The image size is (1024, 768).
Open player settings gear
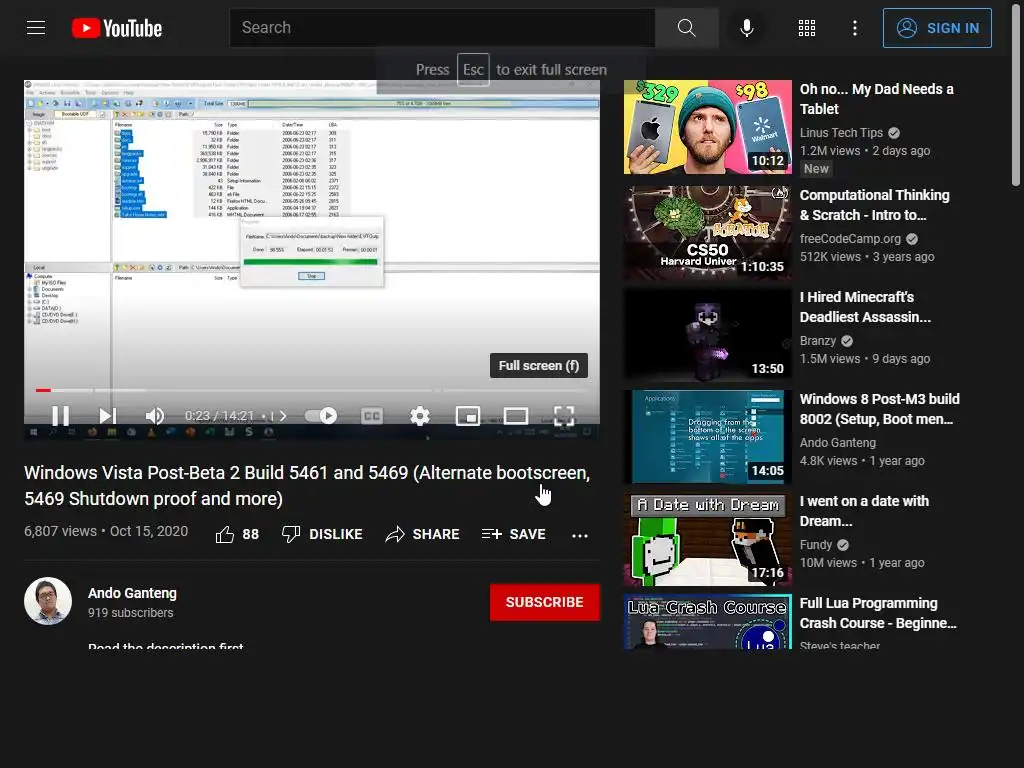419,416
